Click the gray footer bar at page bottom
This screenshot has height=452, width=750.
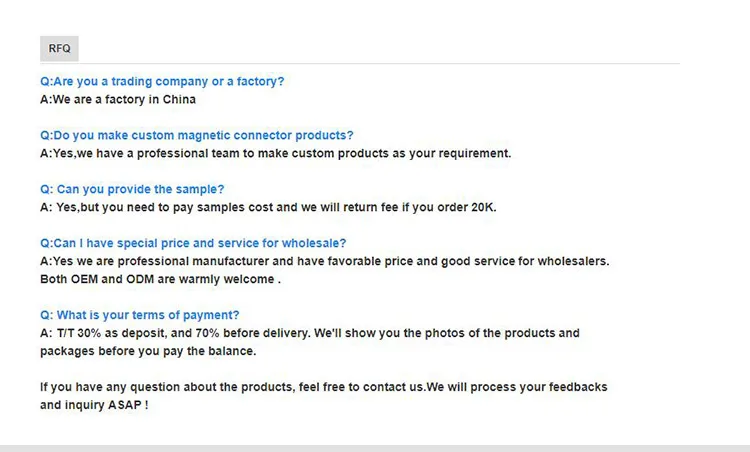pos(375,447)
